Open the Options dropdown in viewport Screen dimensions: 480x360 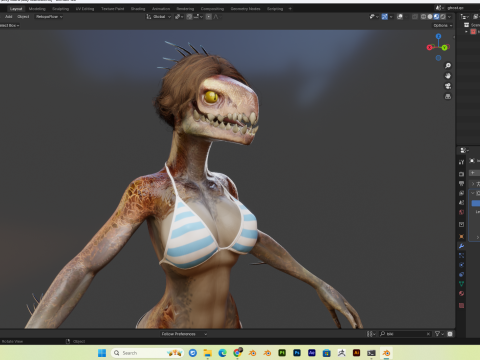(443, 25)
